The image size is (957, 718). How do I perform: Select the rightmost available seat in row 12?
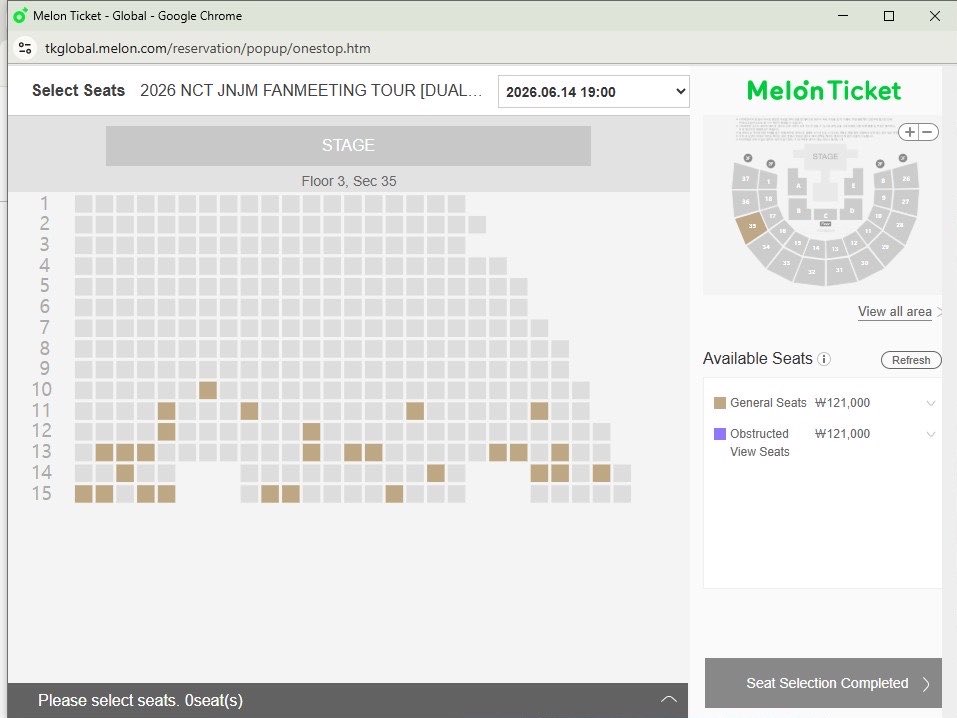coord(311,432)
